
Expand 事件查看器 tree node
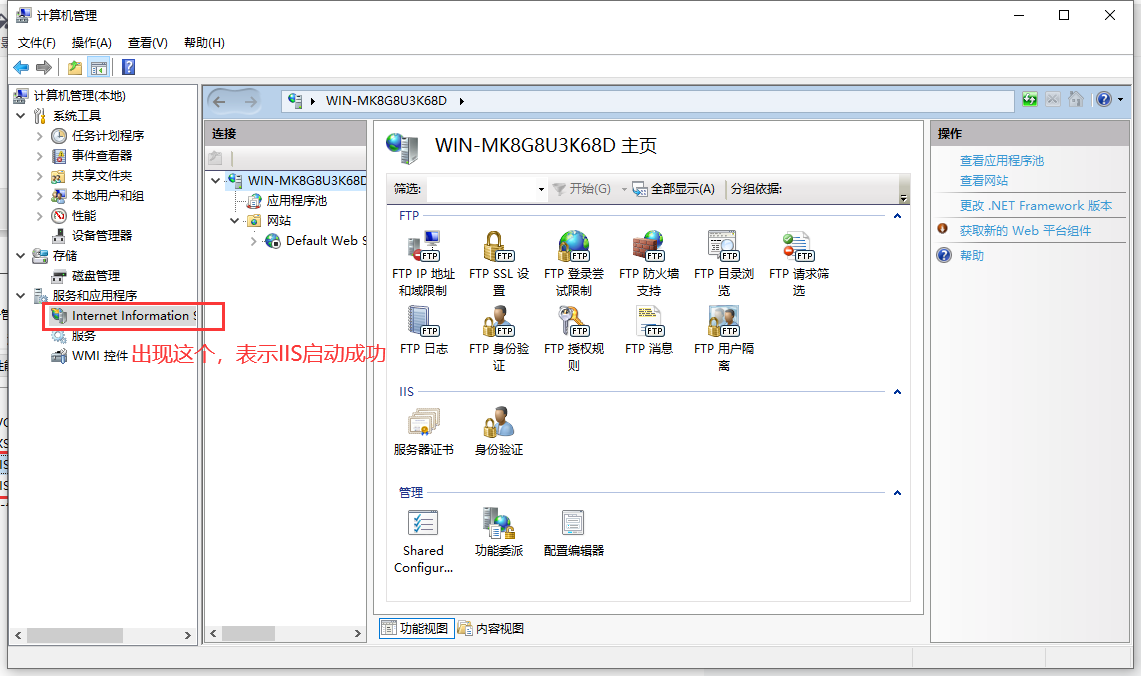[x=39, y=156]
